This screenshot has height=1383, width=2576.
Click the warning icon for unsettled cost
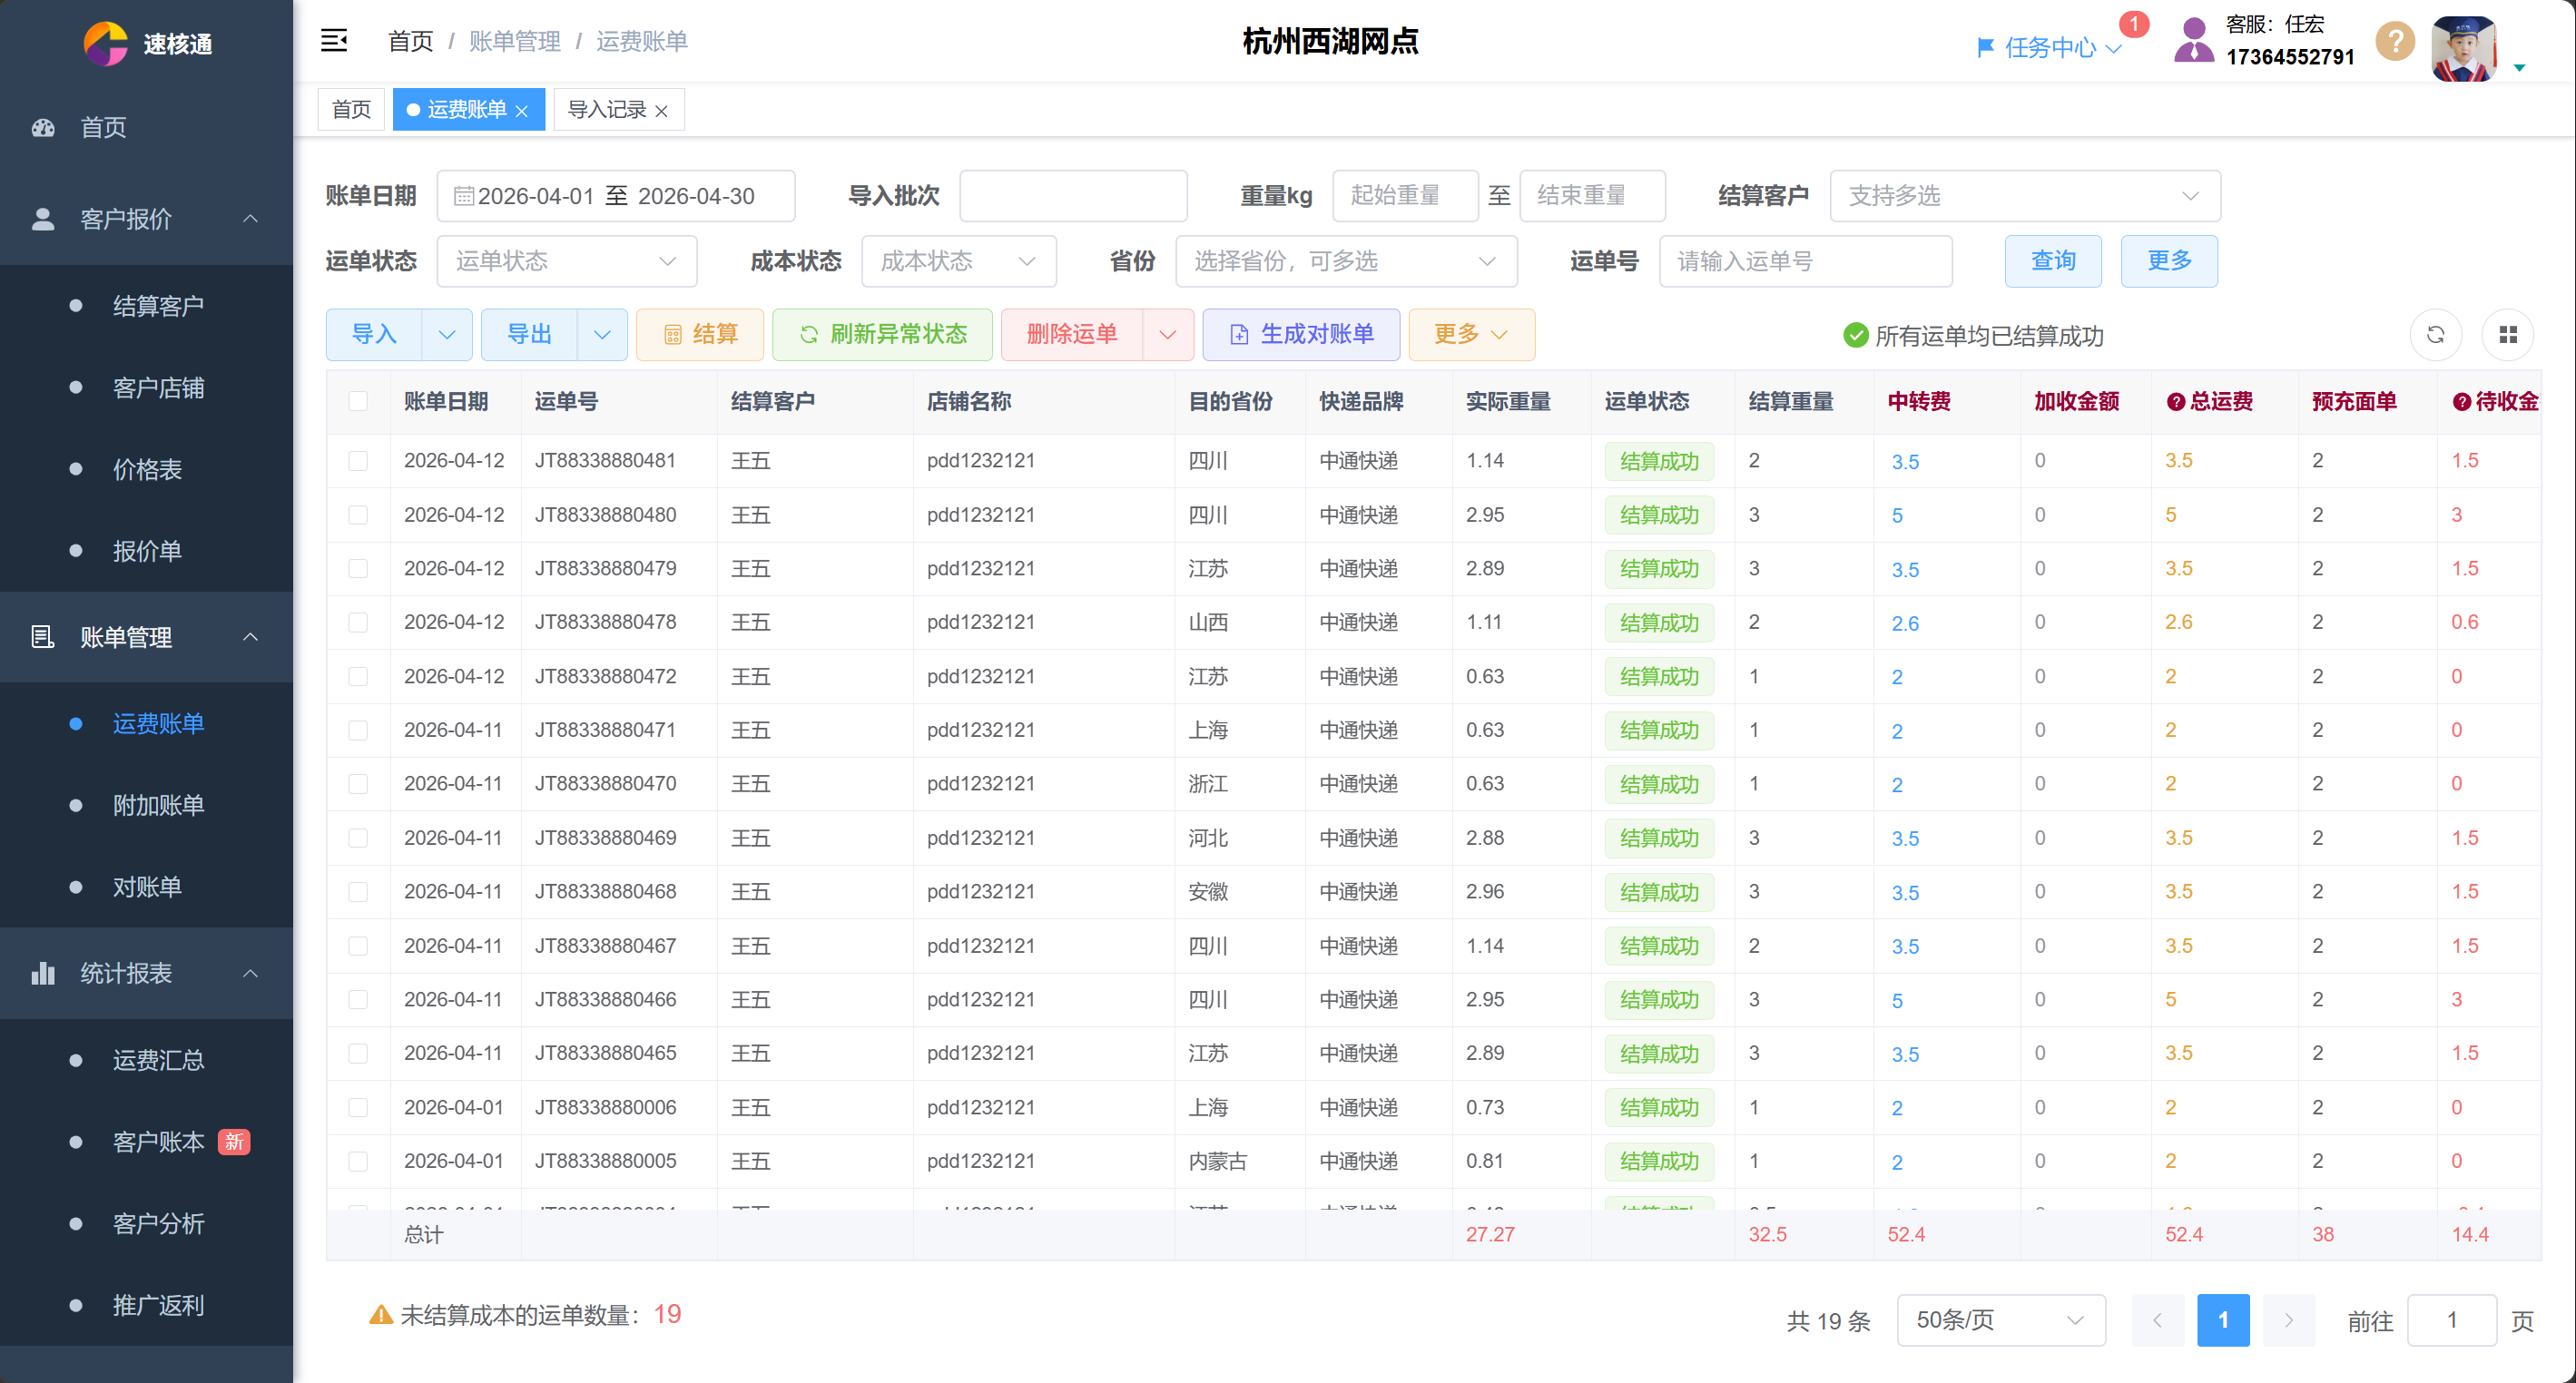(x=381, y=1315)
